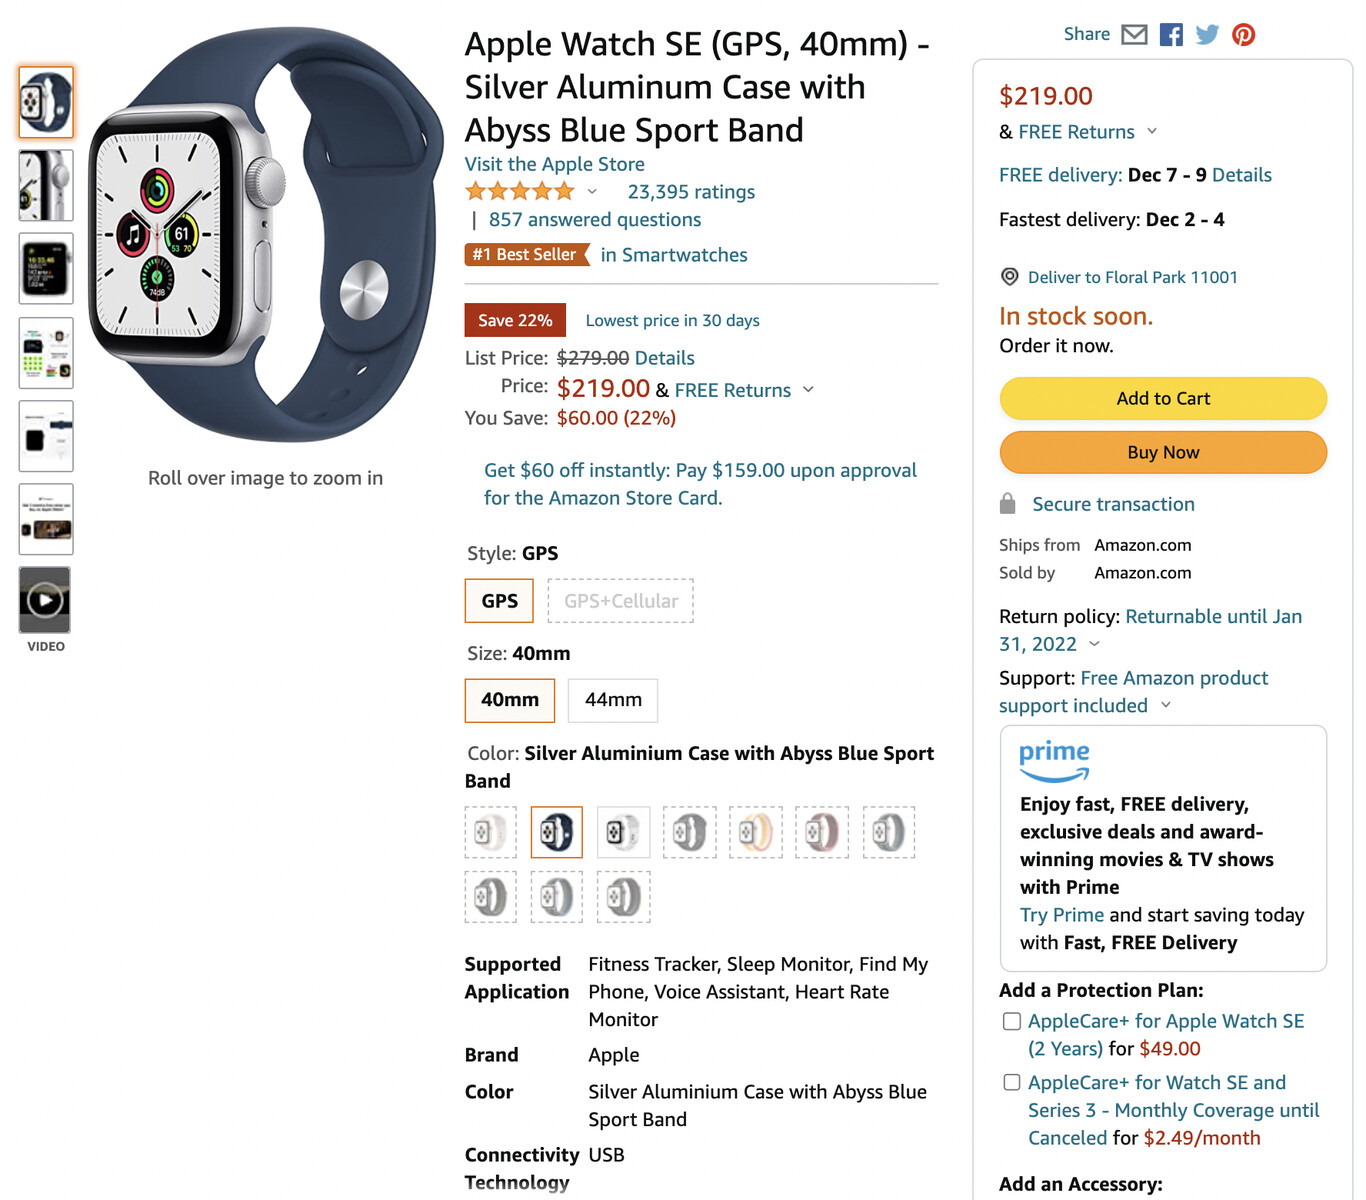This screenshot has height=1200, width=1366.
Task: Choose the third color swatch with white band
Action: 623,832
